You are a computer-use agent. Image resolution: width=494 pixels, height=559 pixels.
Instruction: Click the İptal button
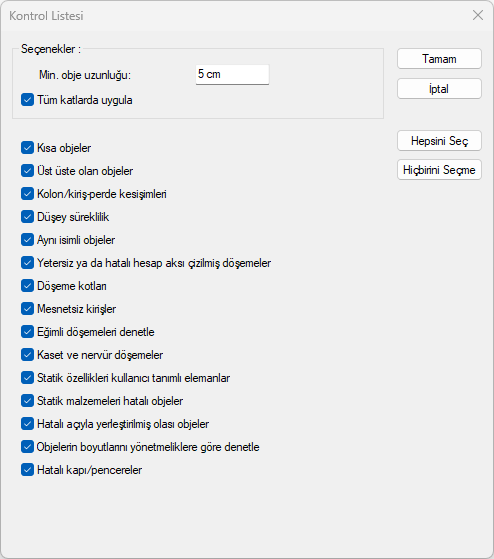439,89
